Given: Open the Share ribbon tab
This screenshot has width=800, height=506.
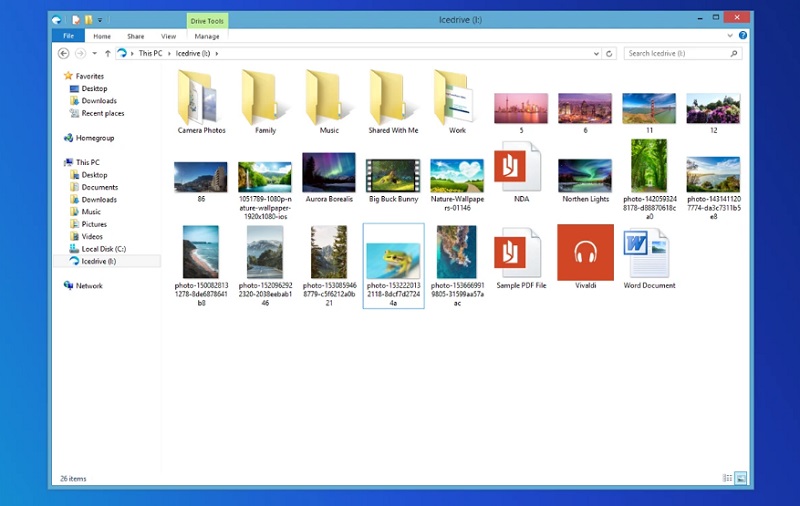Looking at the screenshot, I should tap(135, 36).
